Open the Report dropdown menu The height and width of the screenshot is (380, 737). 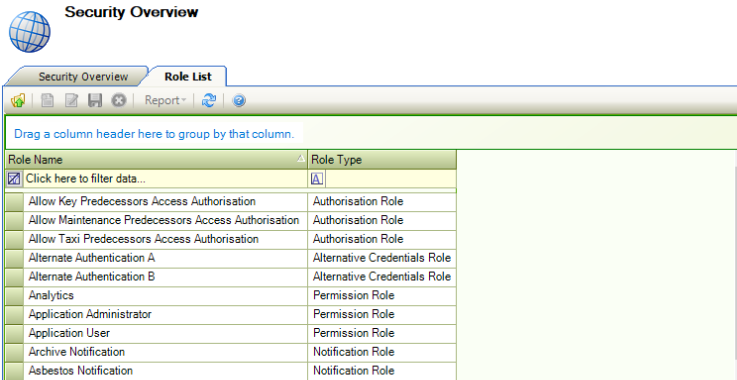pos(165,100)
